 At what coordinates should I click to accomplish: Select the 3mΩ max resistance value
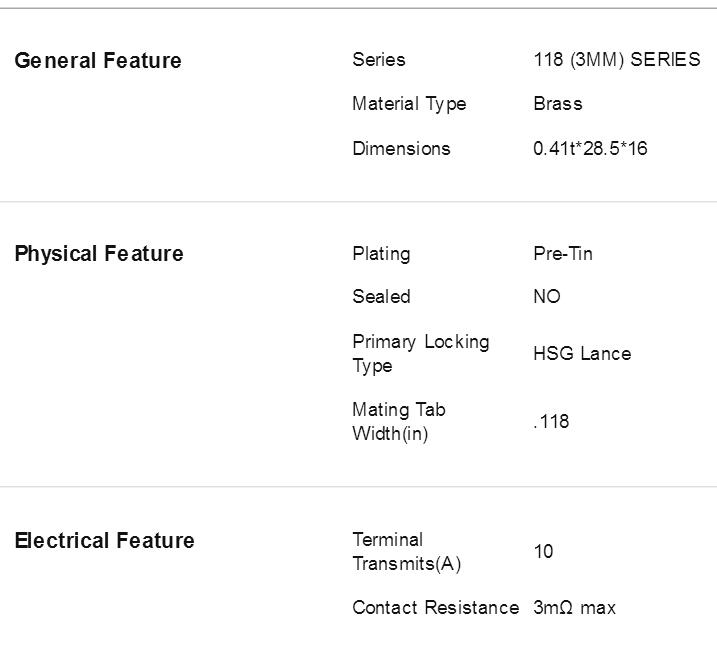[x=574, y=608]
